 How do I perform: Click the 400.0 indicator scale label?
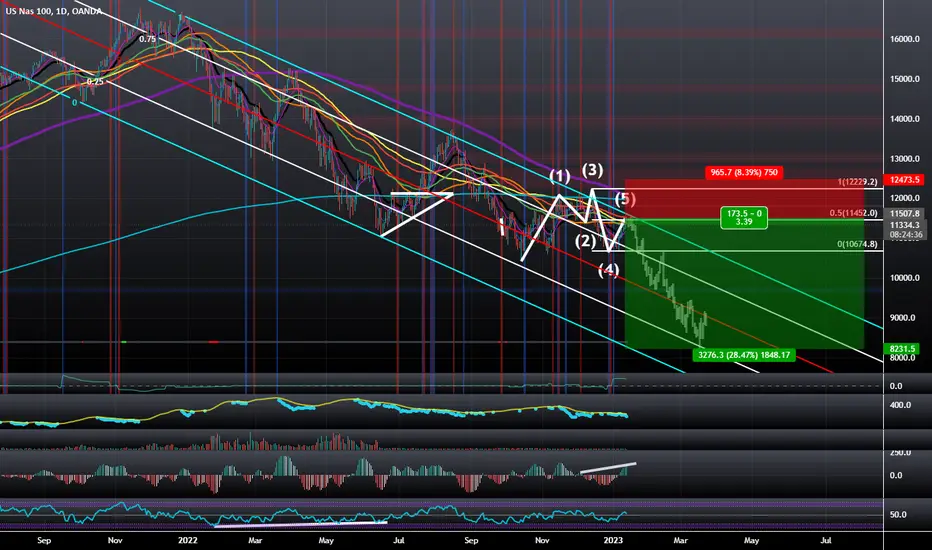[900, 405]
